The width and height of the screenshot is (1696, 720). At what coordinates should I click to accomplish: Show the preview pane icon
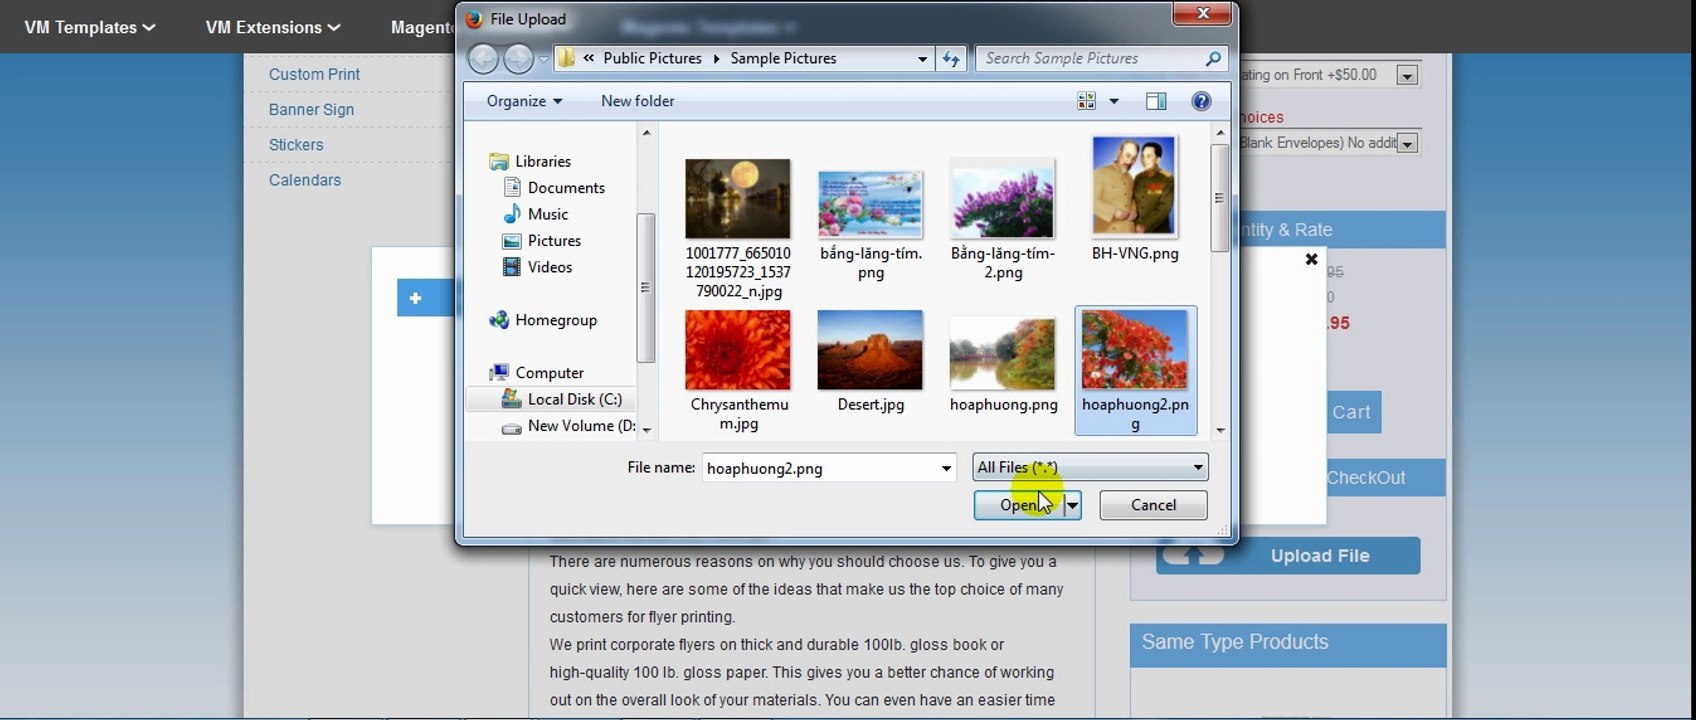(1156, 101)
